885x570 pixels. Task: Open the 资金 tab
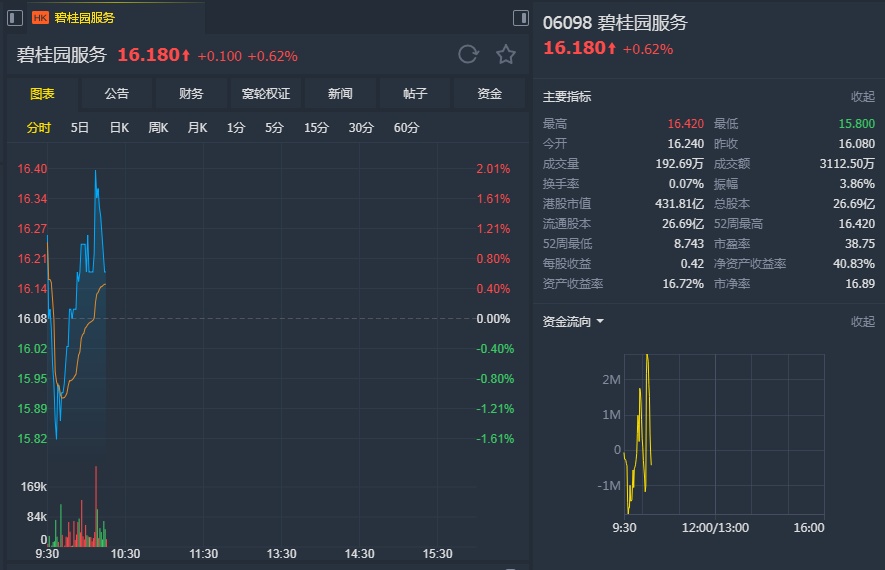[x=489, y=94]
